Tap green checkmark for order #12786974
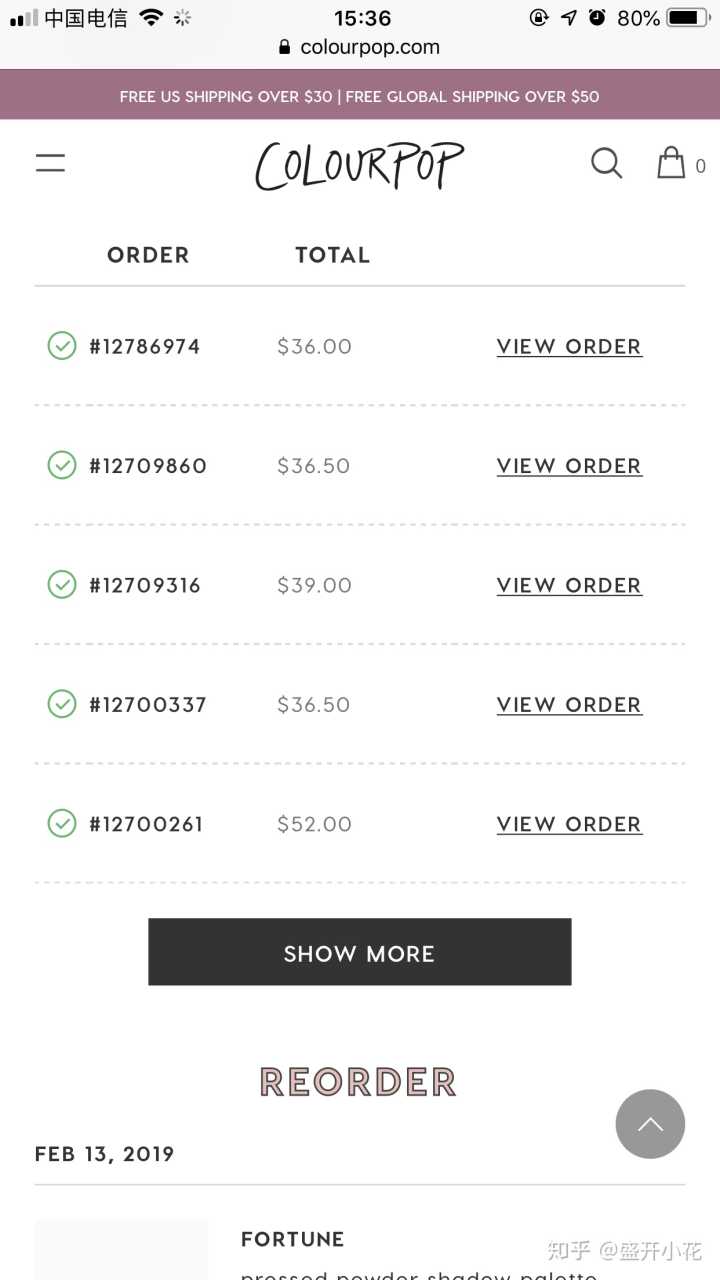720x1280 pixels. (x=62, y=346)
